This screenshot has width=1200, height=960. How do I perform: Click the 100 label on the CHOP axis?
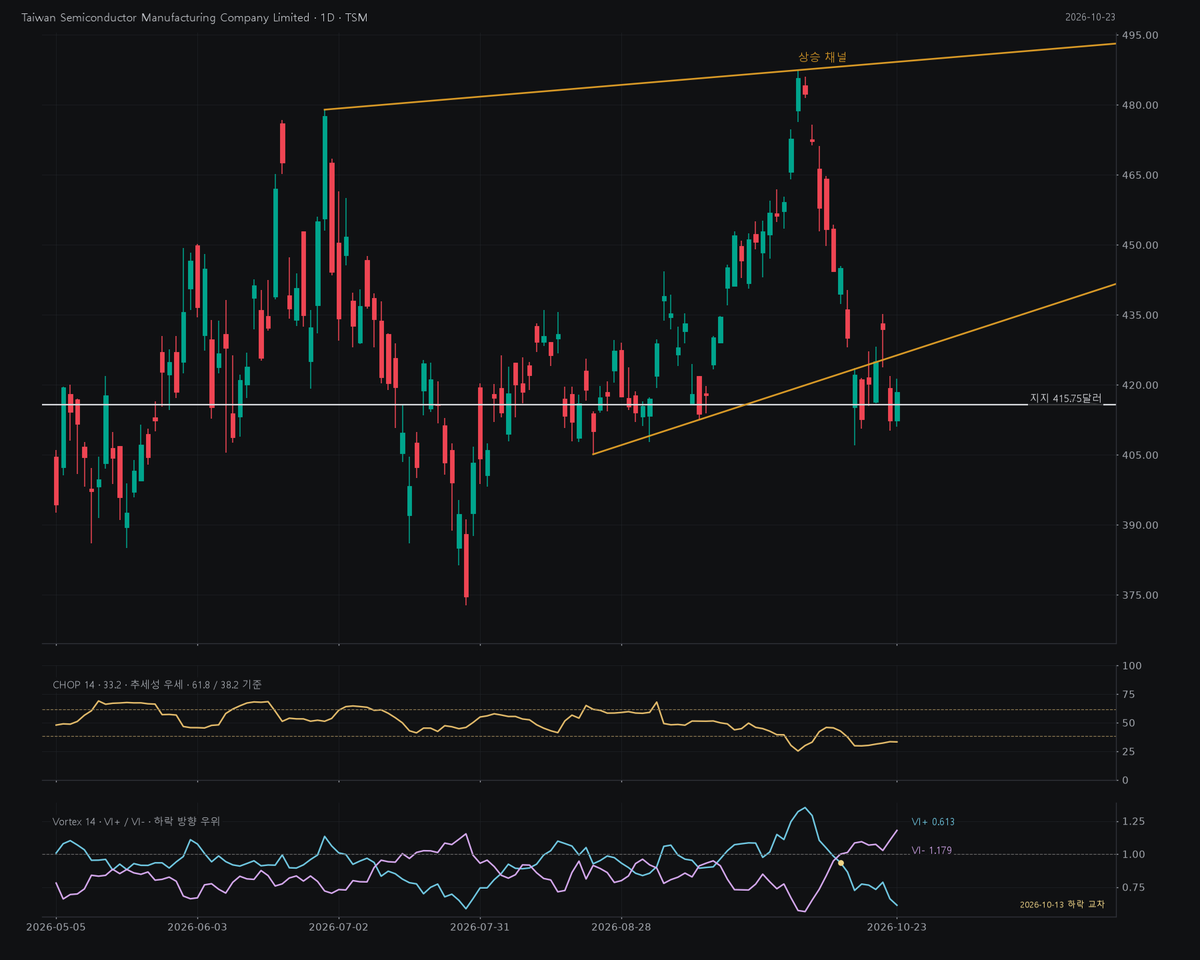[x=1133, y=666]
